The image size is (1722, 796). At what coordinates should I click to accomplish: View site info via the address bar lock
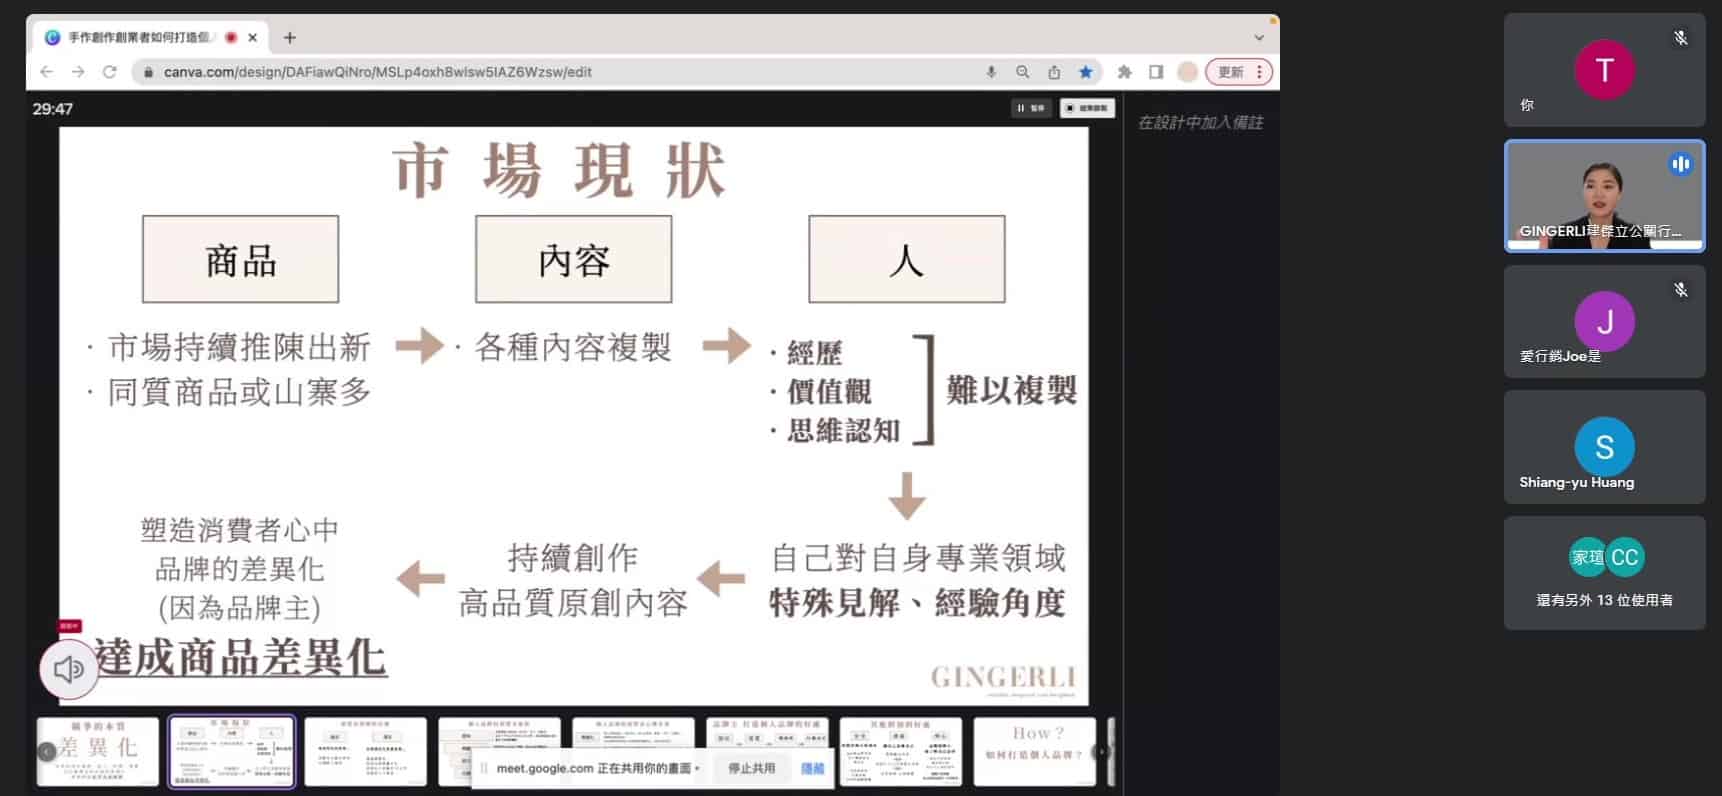[x=148, y=72]
